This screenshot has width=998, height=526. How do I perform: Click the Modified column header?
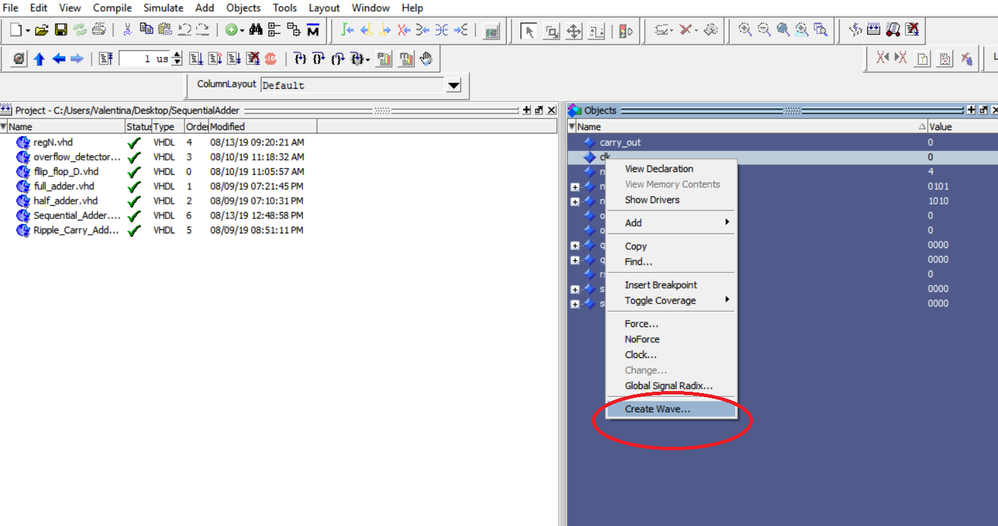point(262,127)
